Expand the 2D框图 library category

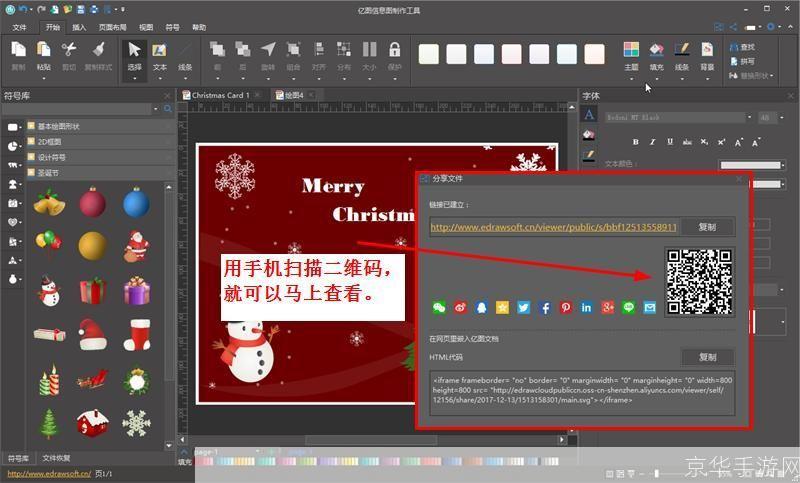click(101, 141)
